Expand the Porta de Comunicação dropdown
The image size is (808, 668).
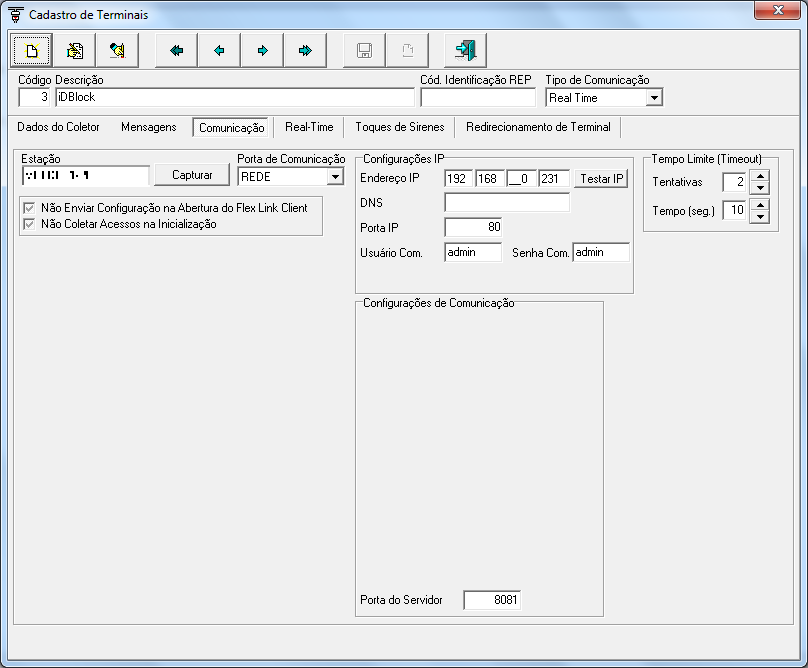pos(335,177)
